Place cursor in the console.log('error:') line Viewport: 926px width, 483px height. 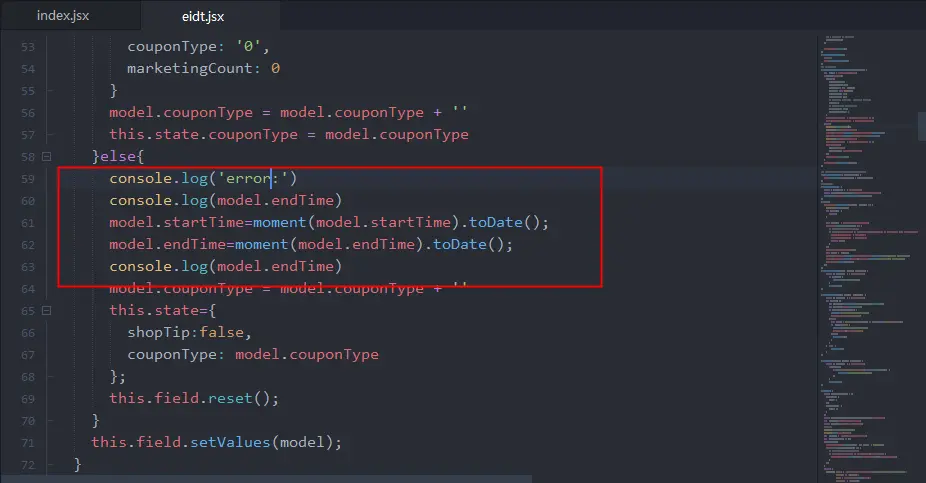(203, 178)
